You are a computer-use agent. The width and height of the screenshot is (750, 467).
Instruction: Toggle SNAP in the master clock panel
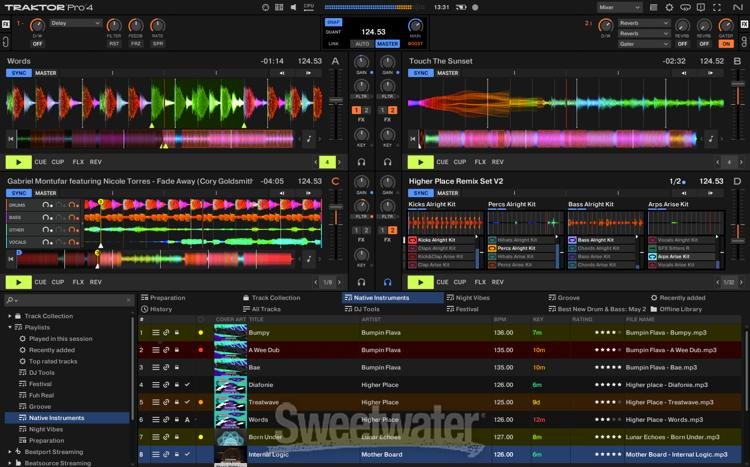[333, 22]
